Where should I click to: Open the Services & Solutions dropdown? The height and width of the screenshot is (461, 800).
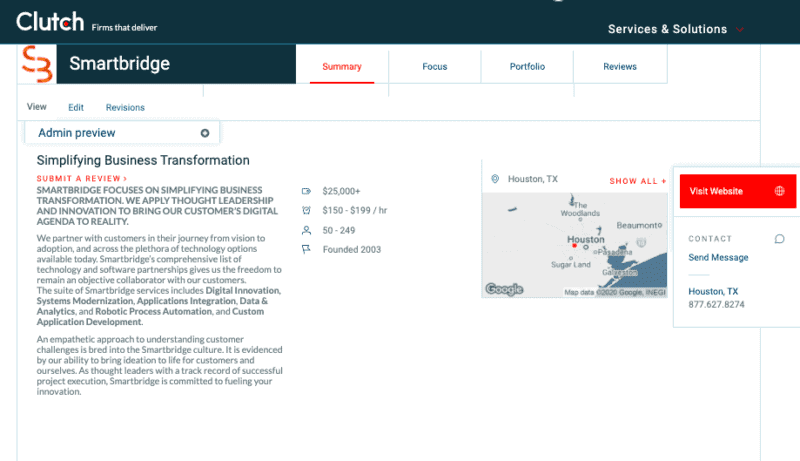676,29
